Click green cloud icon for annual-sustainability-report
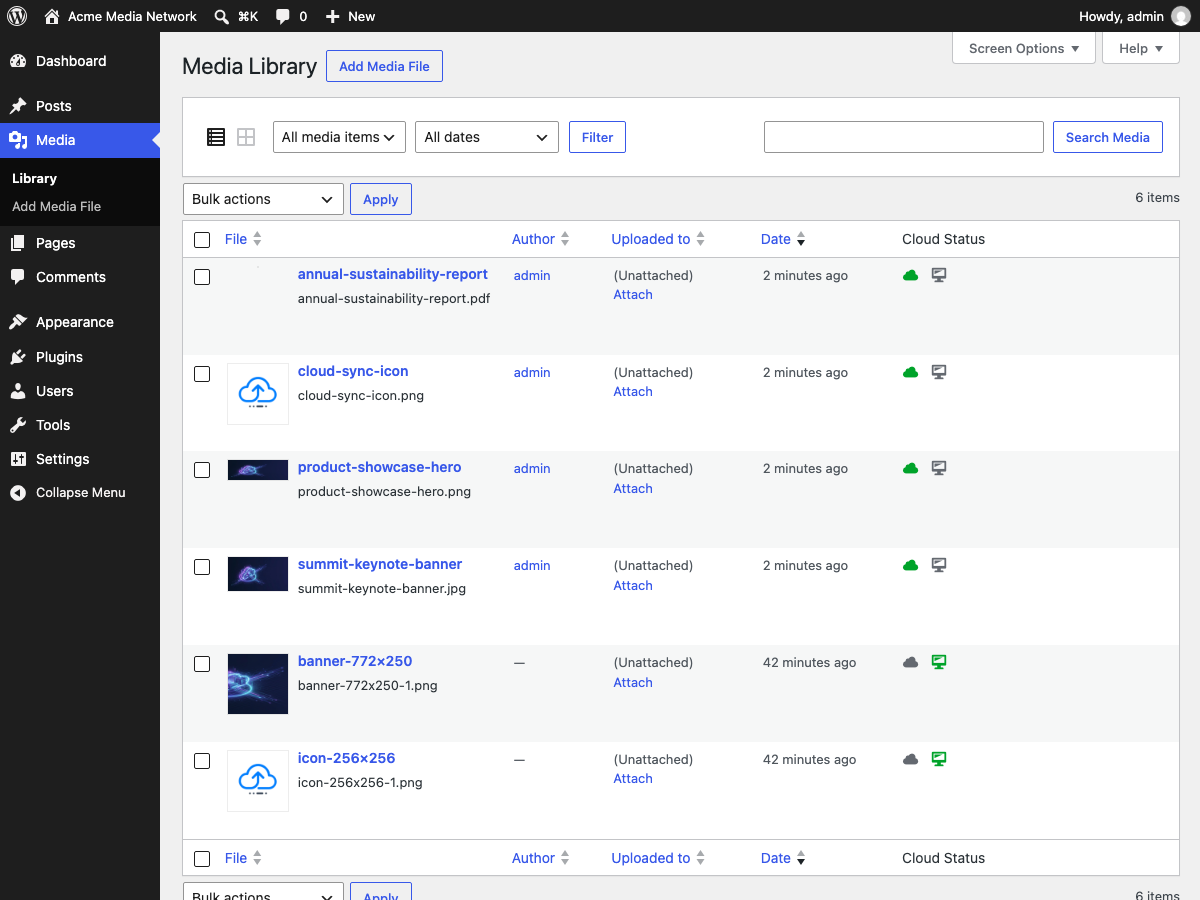The height and width of the screenshot is (900, 1200). point(910,275)
